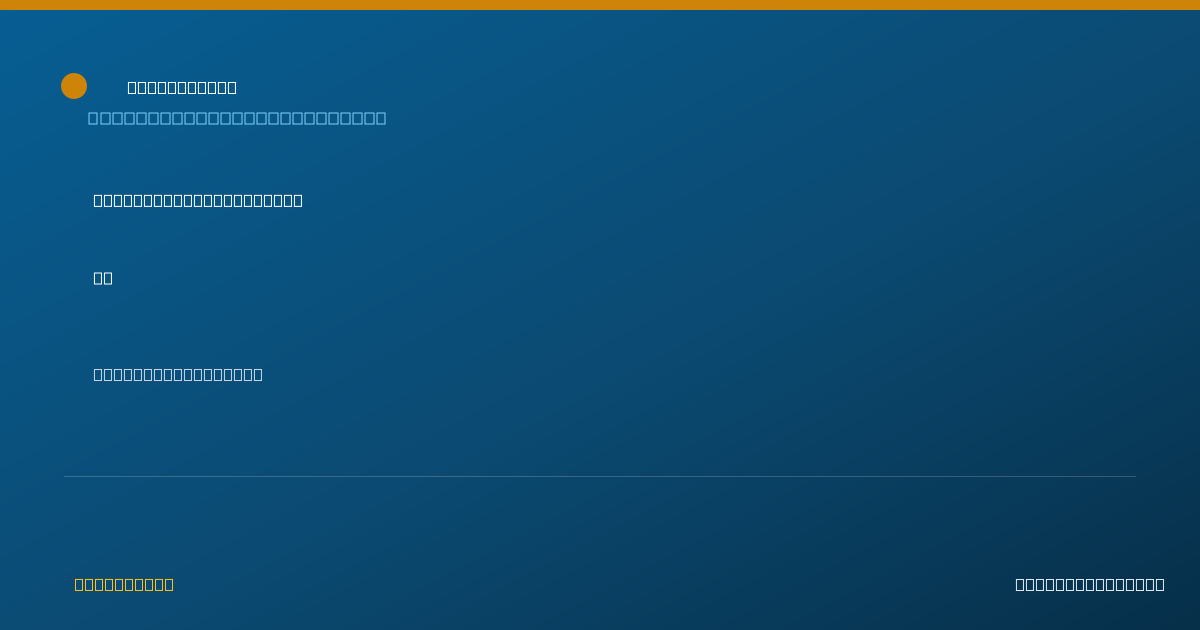
Task: Click the light blue subtitle line
Action: (x=237, y=118)
